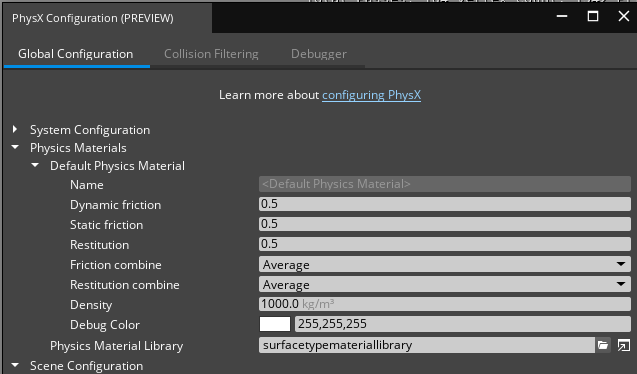Open the Restitution combine dropdown
This screenshot has width=637, height=374.
445,284
